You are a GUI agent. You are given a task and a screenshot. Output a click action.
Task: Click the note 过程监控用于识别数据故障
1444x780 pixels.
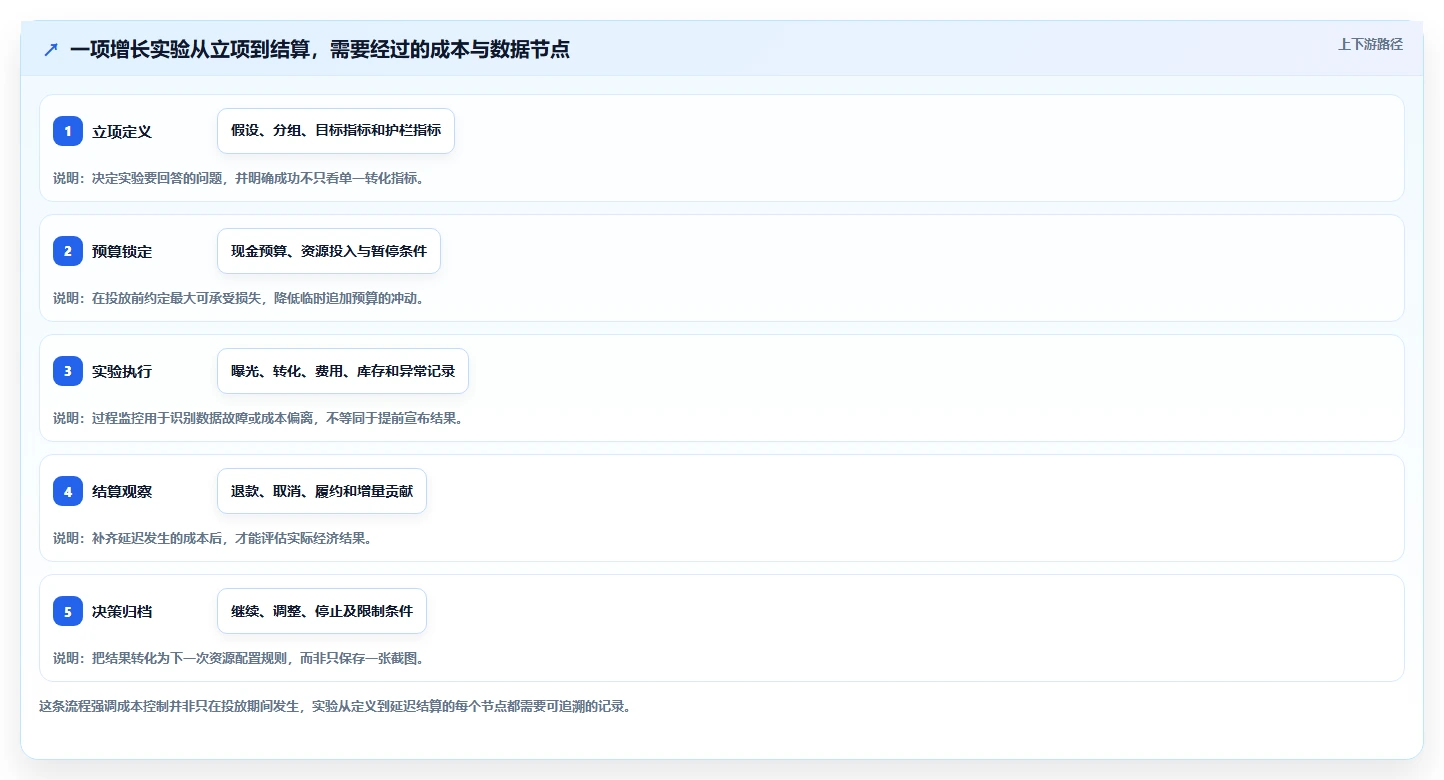(x=258, y=418)
